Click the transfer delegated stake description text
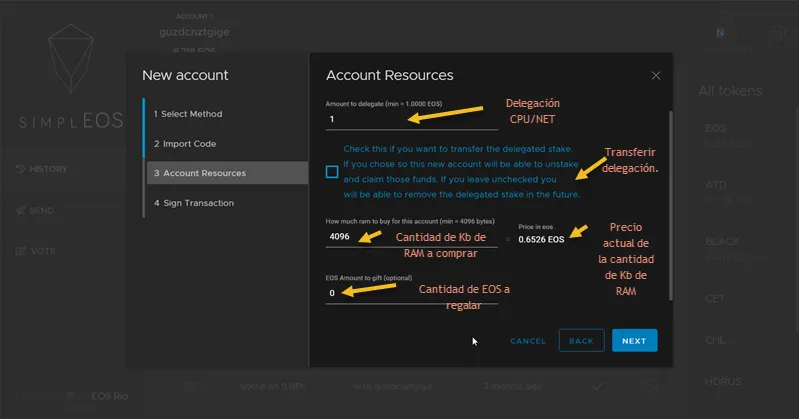 point(462,171)
